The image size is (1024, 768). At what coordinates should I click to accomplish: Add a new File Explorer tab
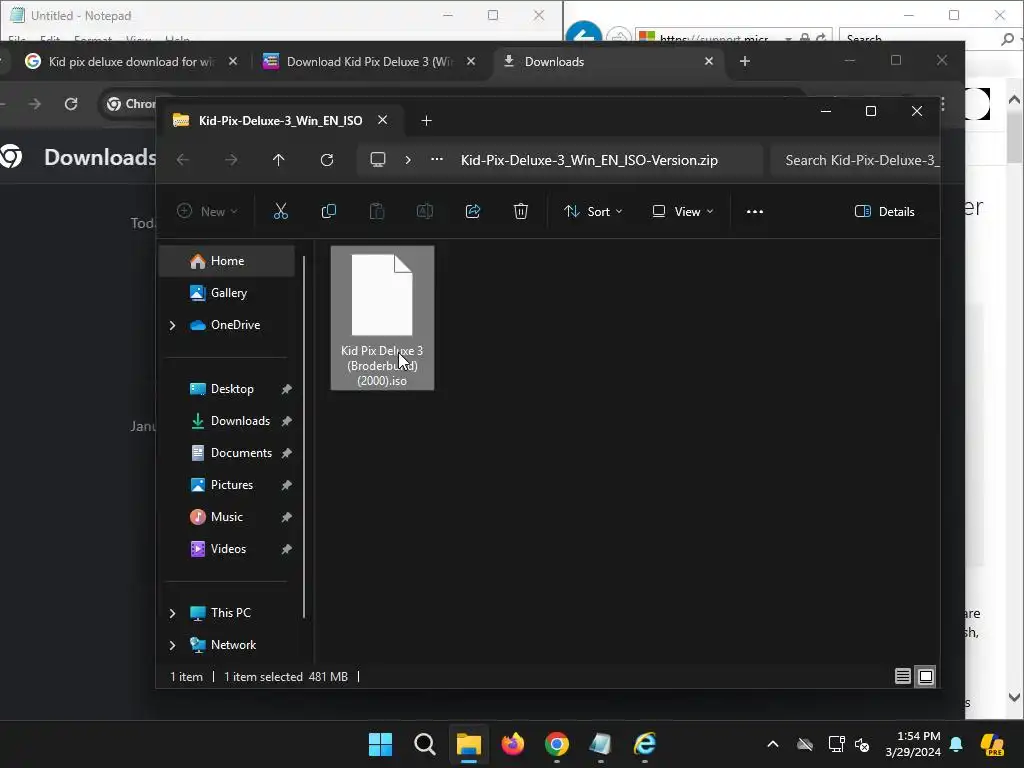point(426,121)
